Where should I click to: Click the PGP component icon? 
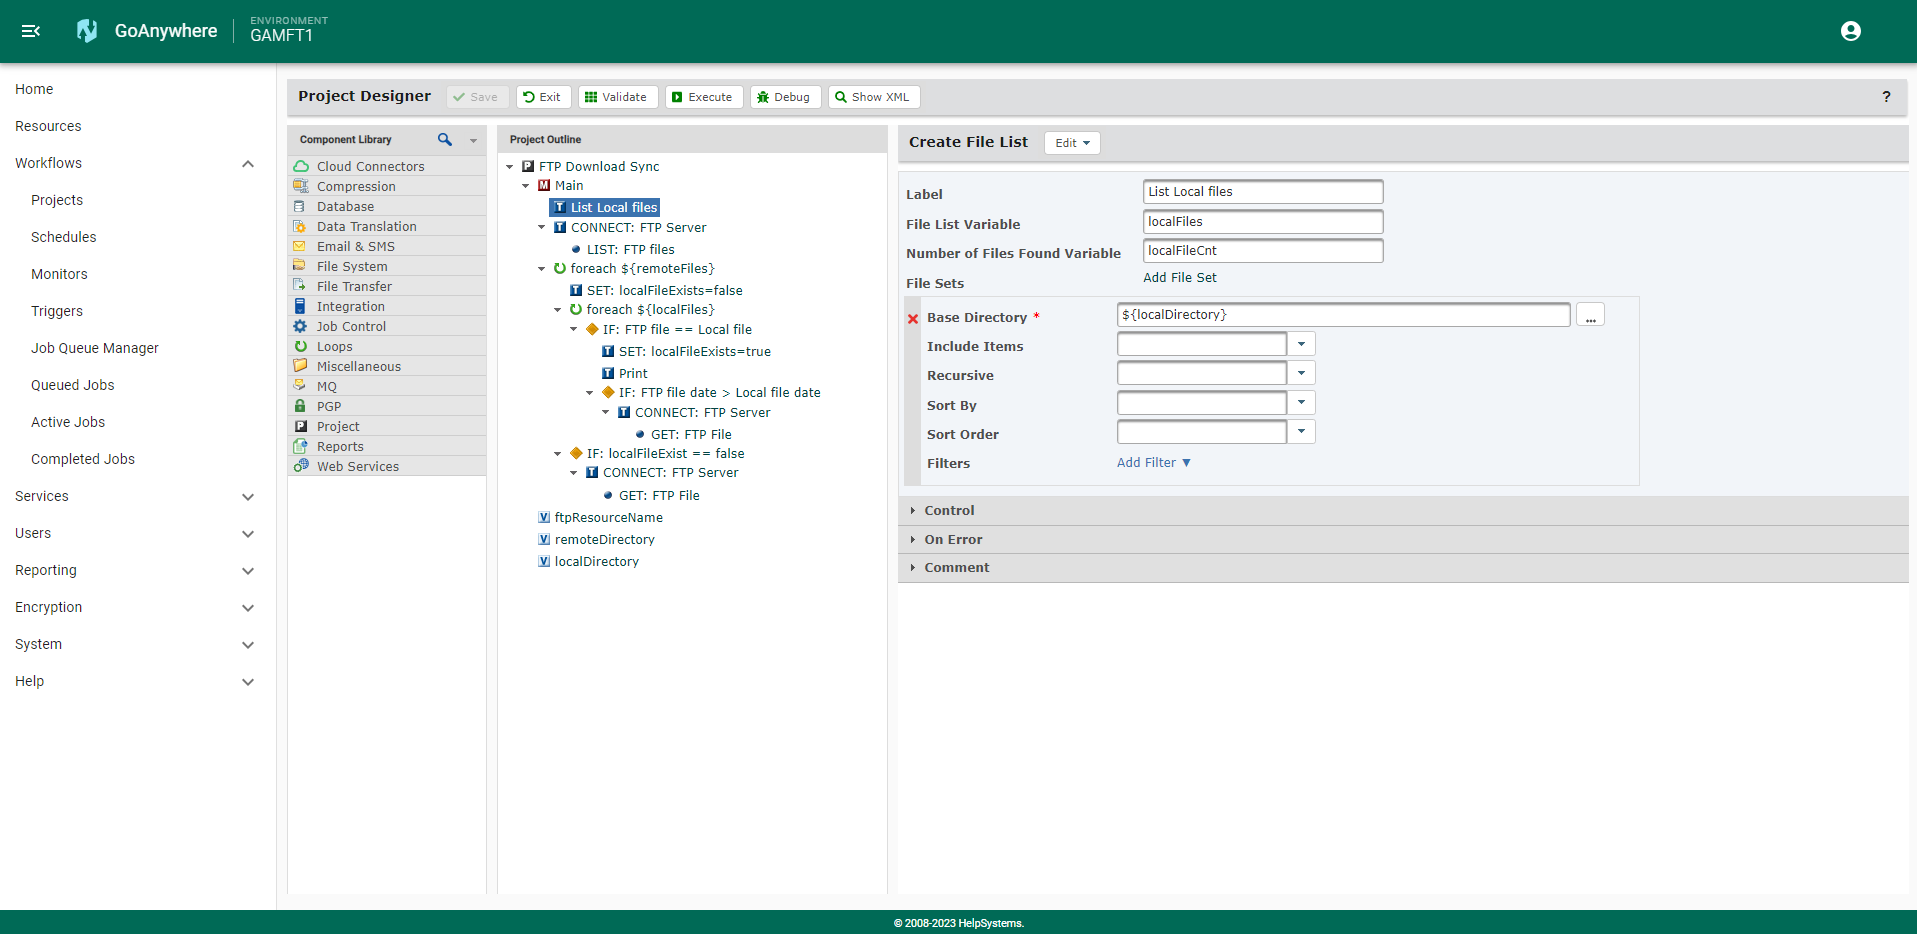pos(300,406)
